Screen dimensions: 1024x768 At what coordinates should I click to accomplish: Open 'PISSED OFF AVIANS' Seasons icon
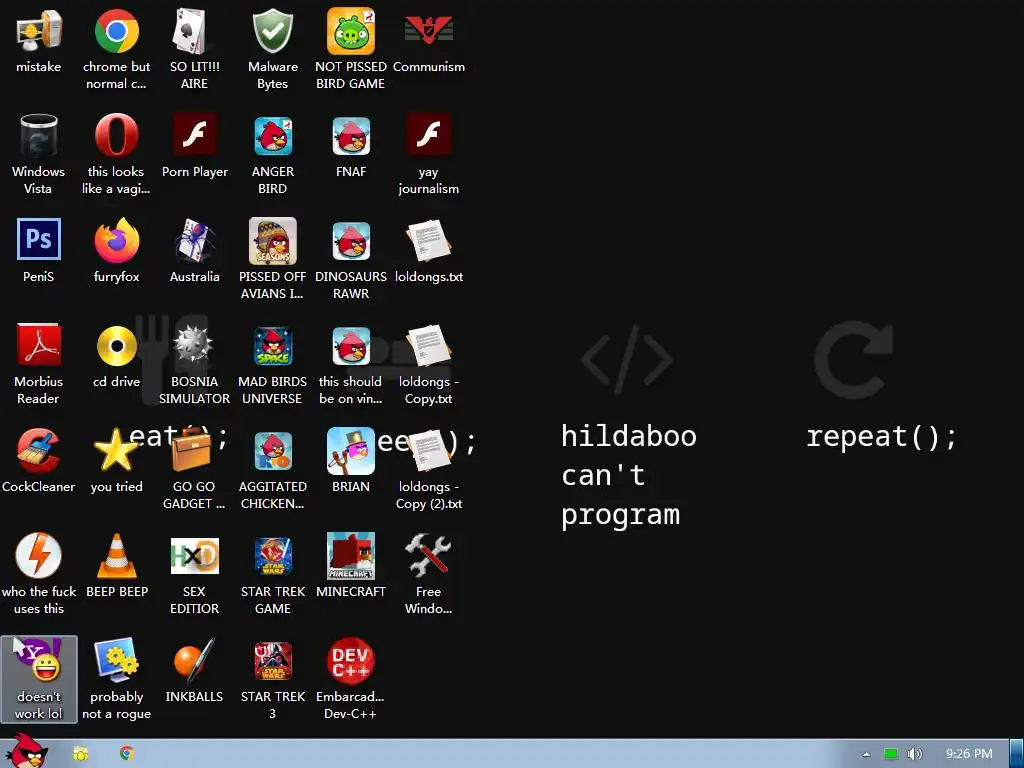pos(272,241)
